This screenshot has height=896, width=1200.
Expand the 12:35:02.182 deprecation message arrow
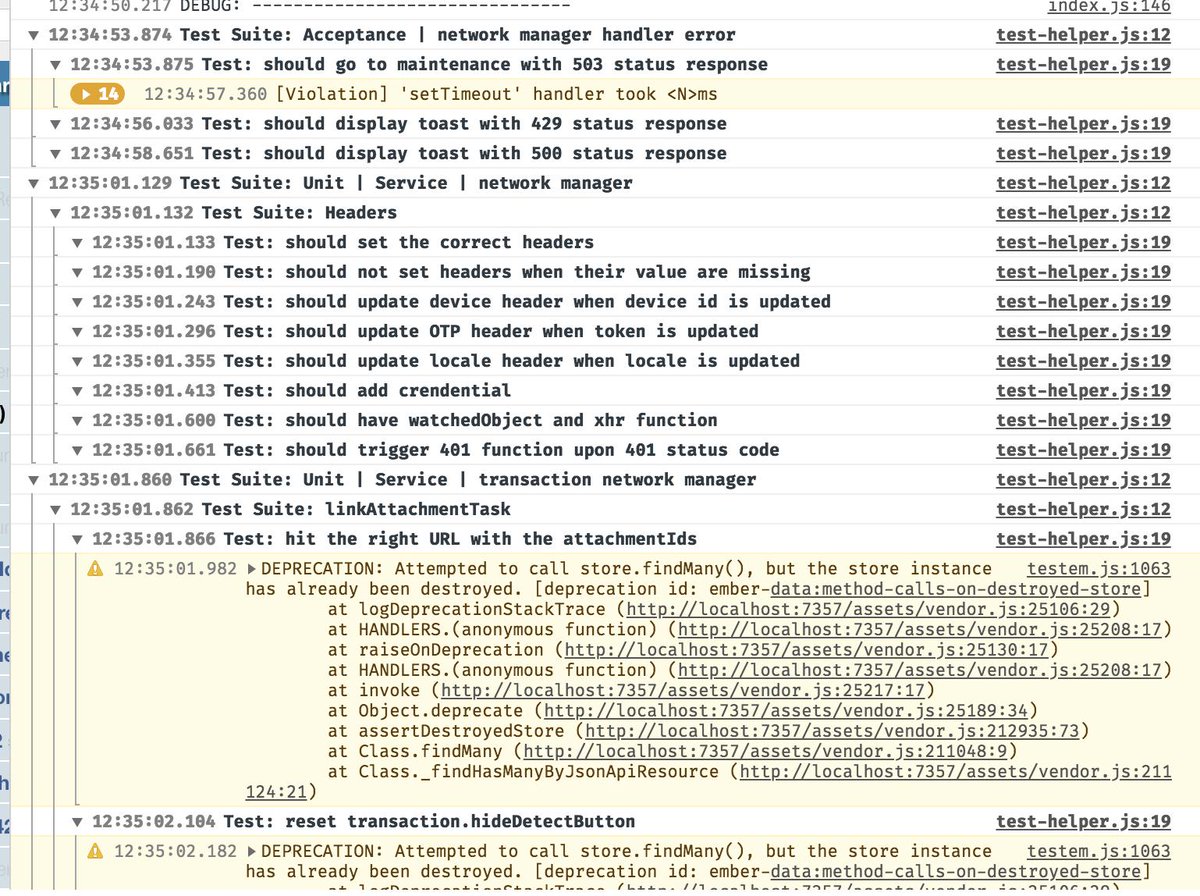(251, 852)
